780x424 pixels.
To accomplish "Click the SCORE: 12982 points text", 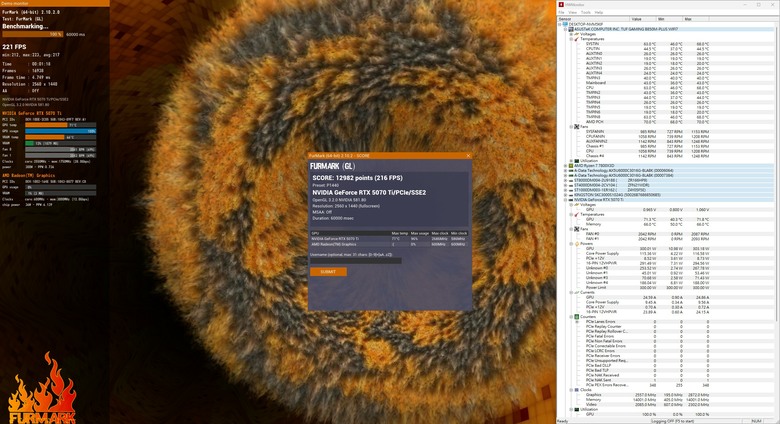I will tap(358, 178).
